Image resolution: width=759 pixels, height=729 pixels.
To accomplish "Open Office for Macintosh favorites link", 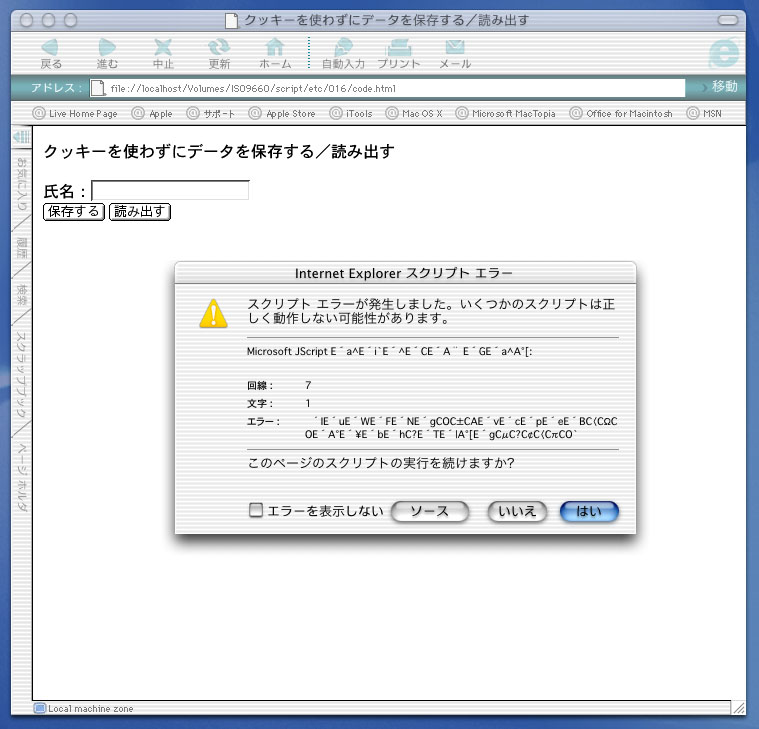I will click(621, 114).
